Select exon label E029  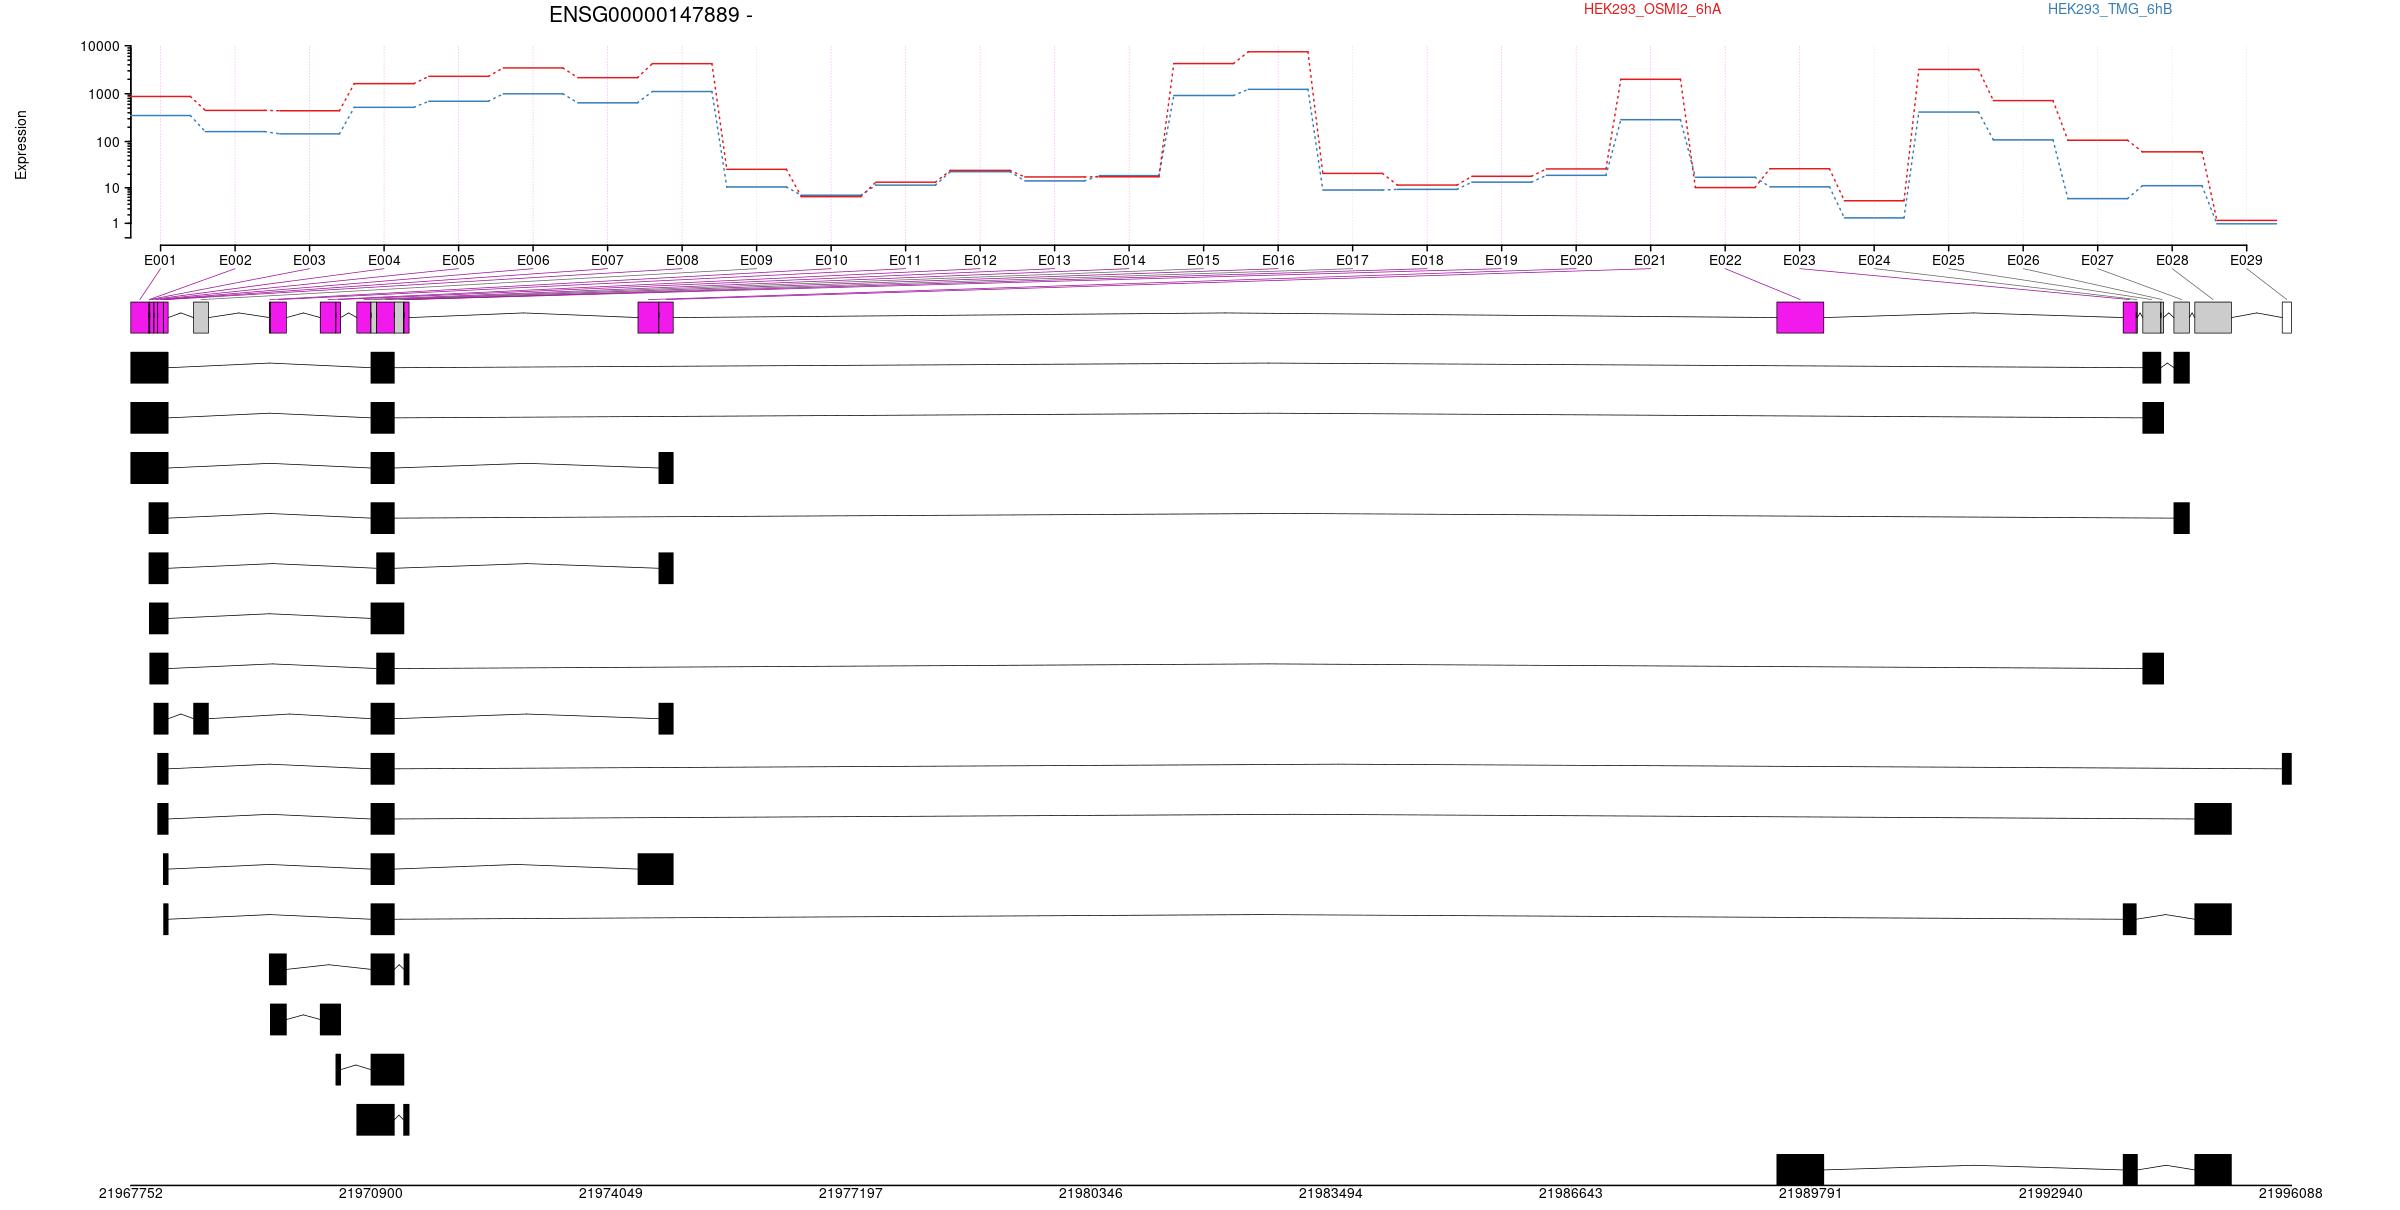click(x=2246, y=260)
